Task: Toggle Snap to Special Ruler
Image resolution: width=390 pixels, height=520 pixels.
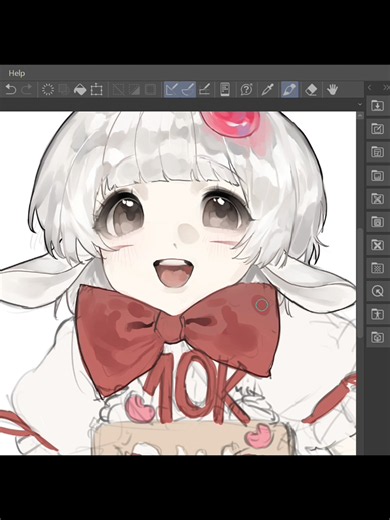Action: (188, 89)
